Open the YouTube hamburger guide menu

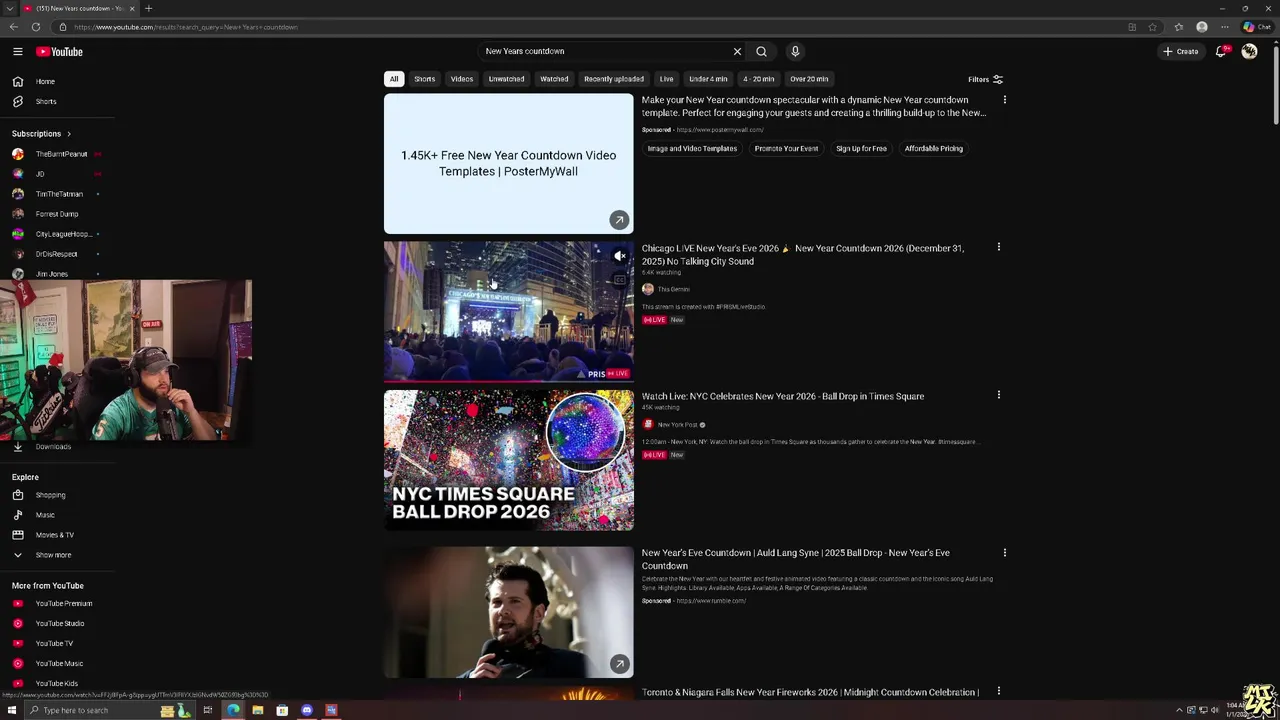point(17,51)
